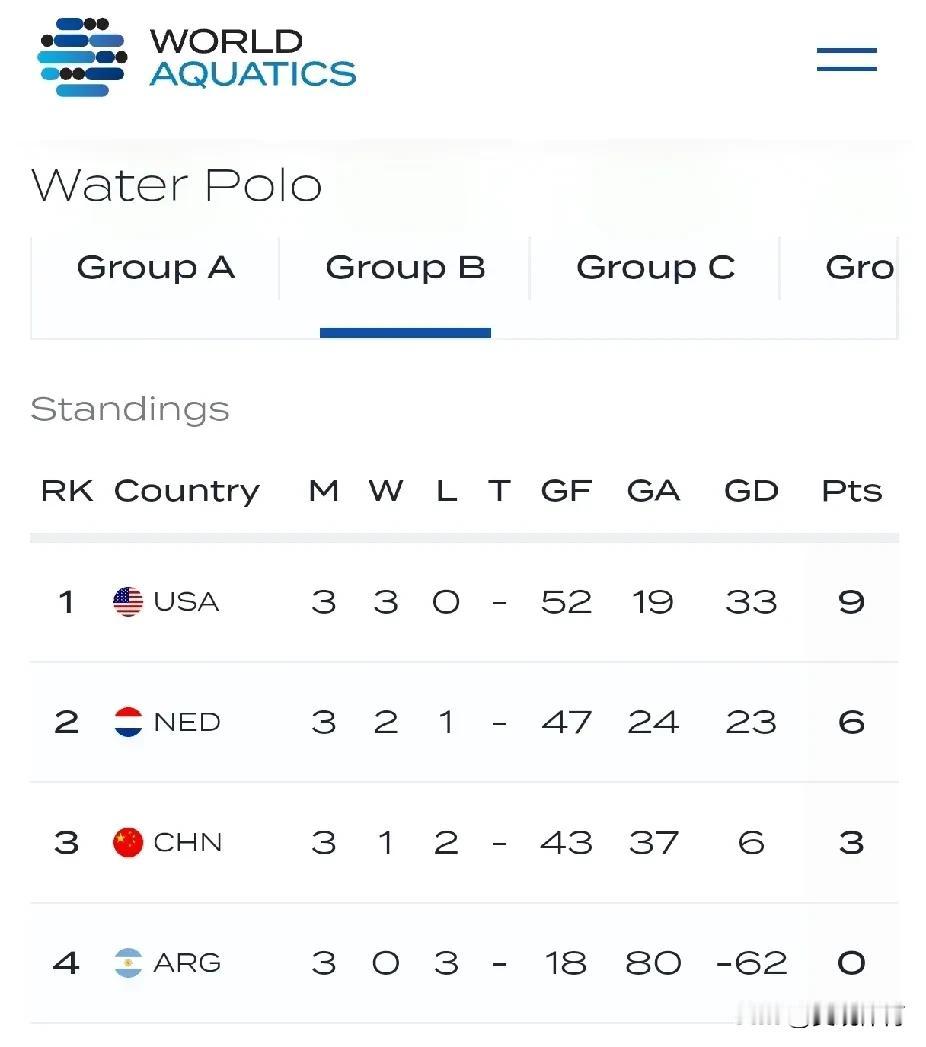Image resolution: width=926 pixels, height=1047 pixels.
Task: Click the China flag icon
Action: [128, 843]
